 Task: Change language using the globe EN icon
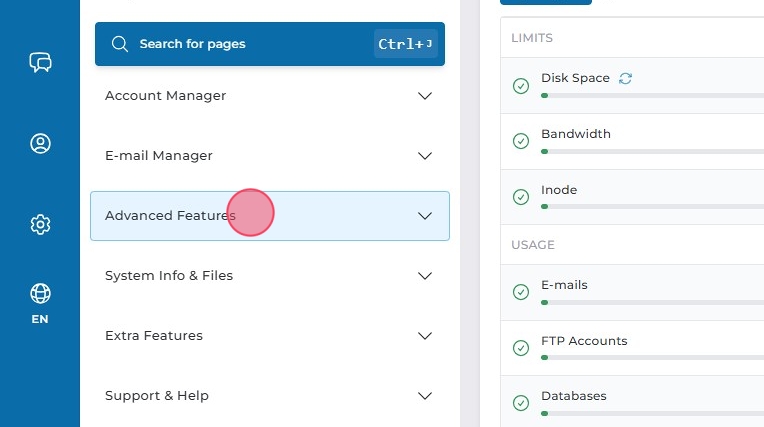click(40, 302)
